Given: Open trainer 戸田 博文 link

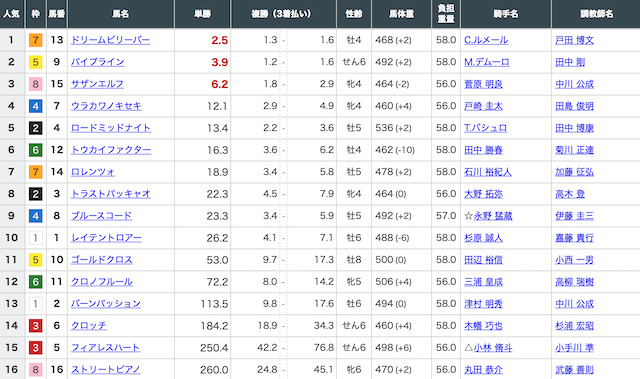Looking at the screenshot, I should [574, 40].
